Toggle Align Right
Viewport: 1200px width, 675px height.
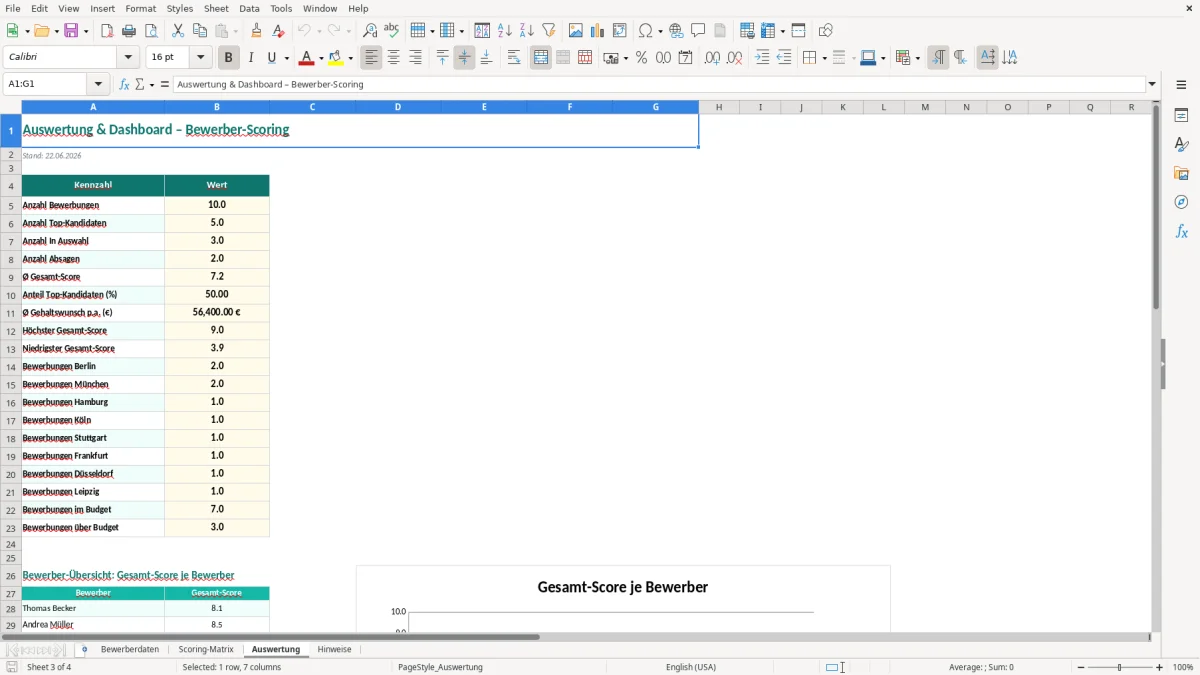(x=416, y=58)
